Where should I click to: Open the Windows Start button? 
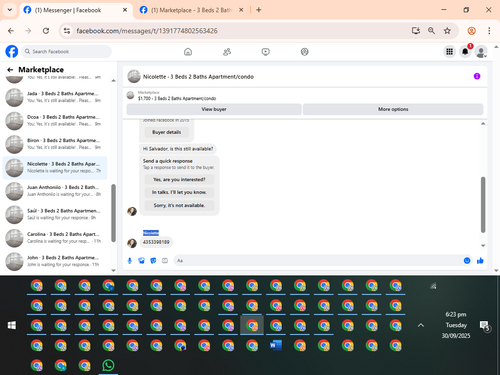coord(12,325)
